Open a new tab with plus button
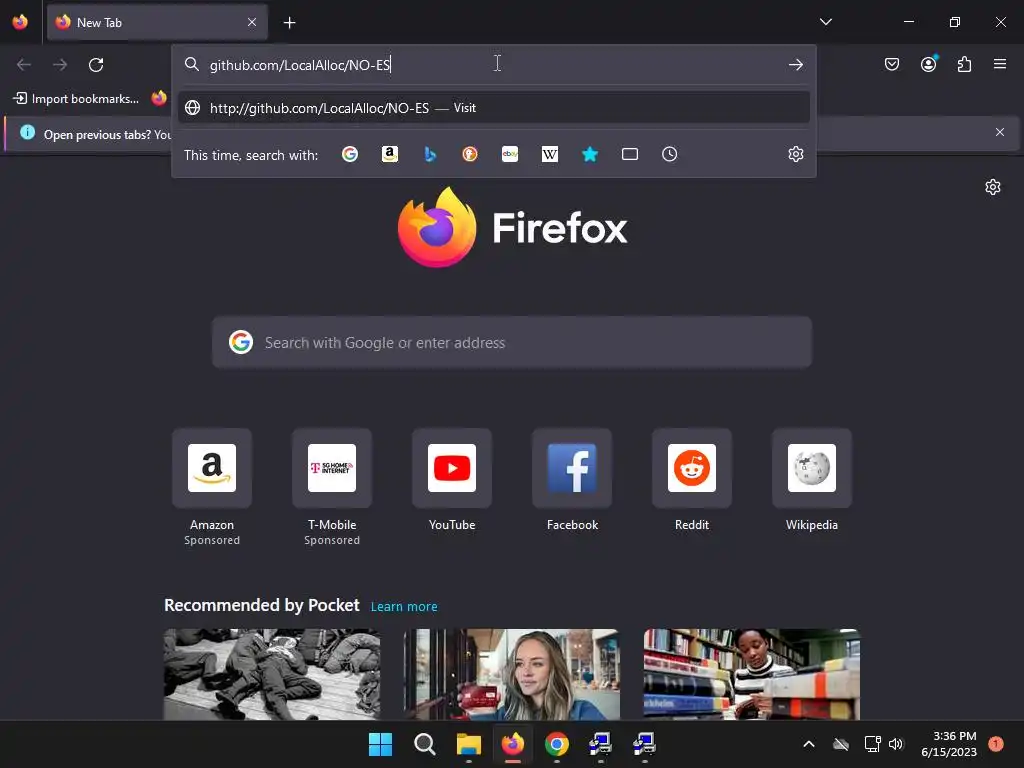The width and height of the screenshot is (1024, 768). coord(289,23)
